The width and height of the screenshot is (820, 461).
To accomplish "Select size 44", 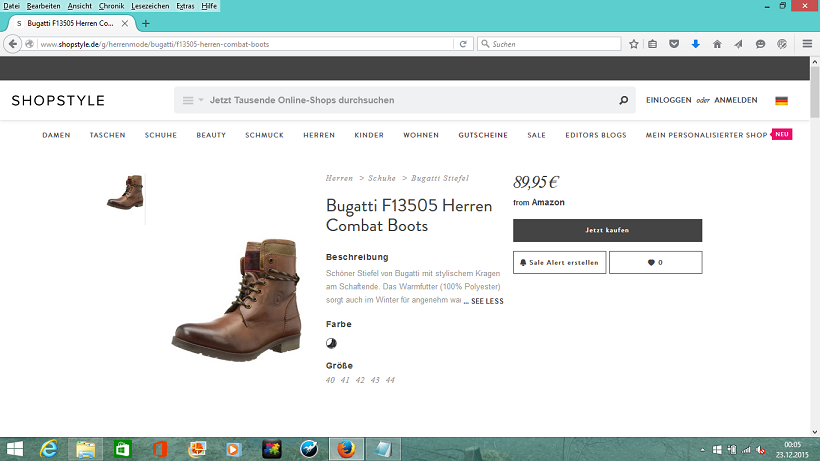I will click(390, 380).
